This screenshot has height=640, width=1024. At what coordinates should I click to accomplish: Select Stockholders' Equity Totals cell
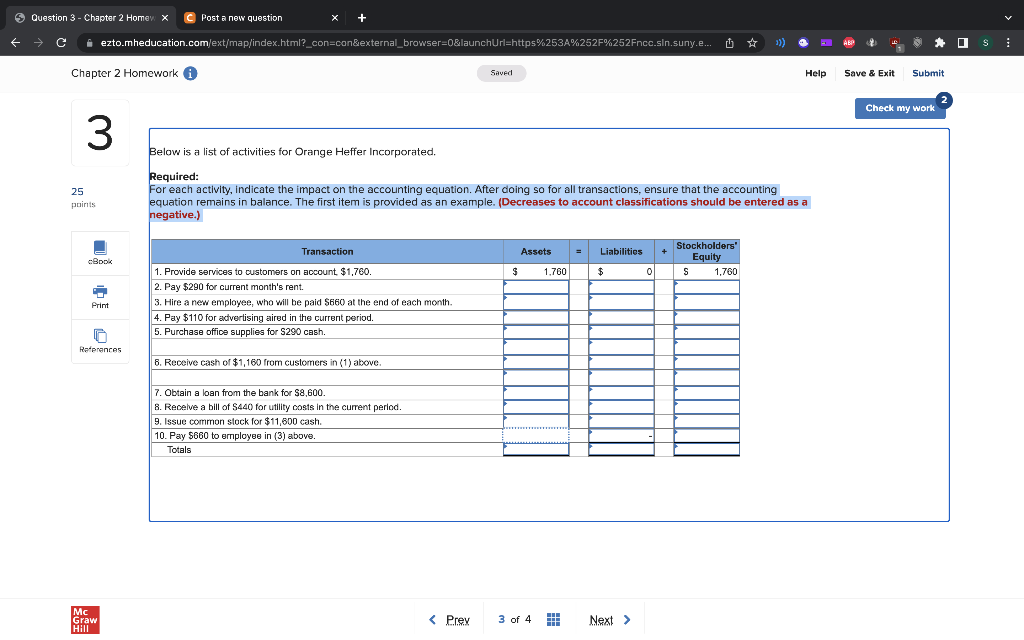(x=707, y=449)
